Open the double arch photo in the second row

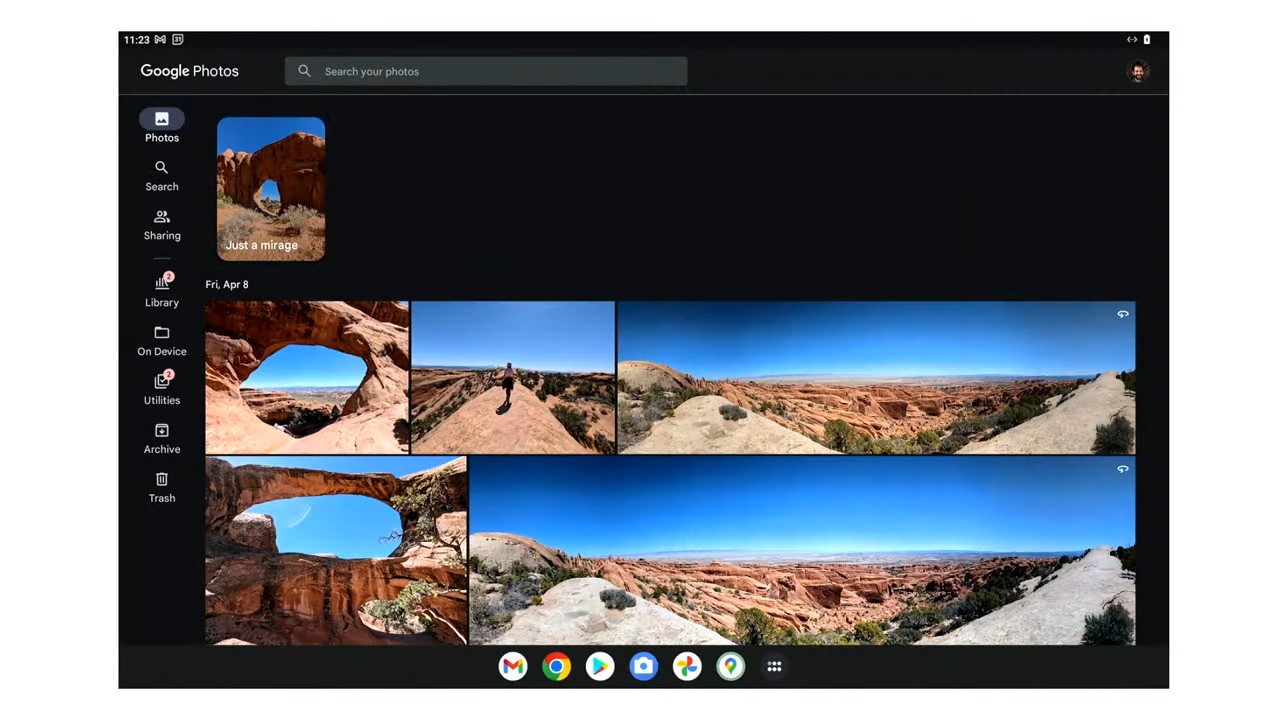point(336,551)
